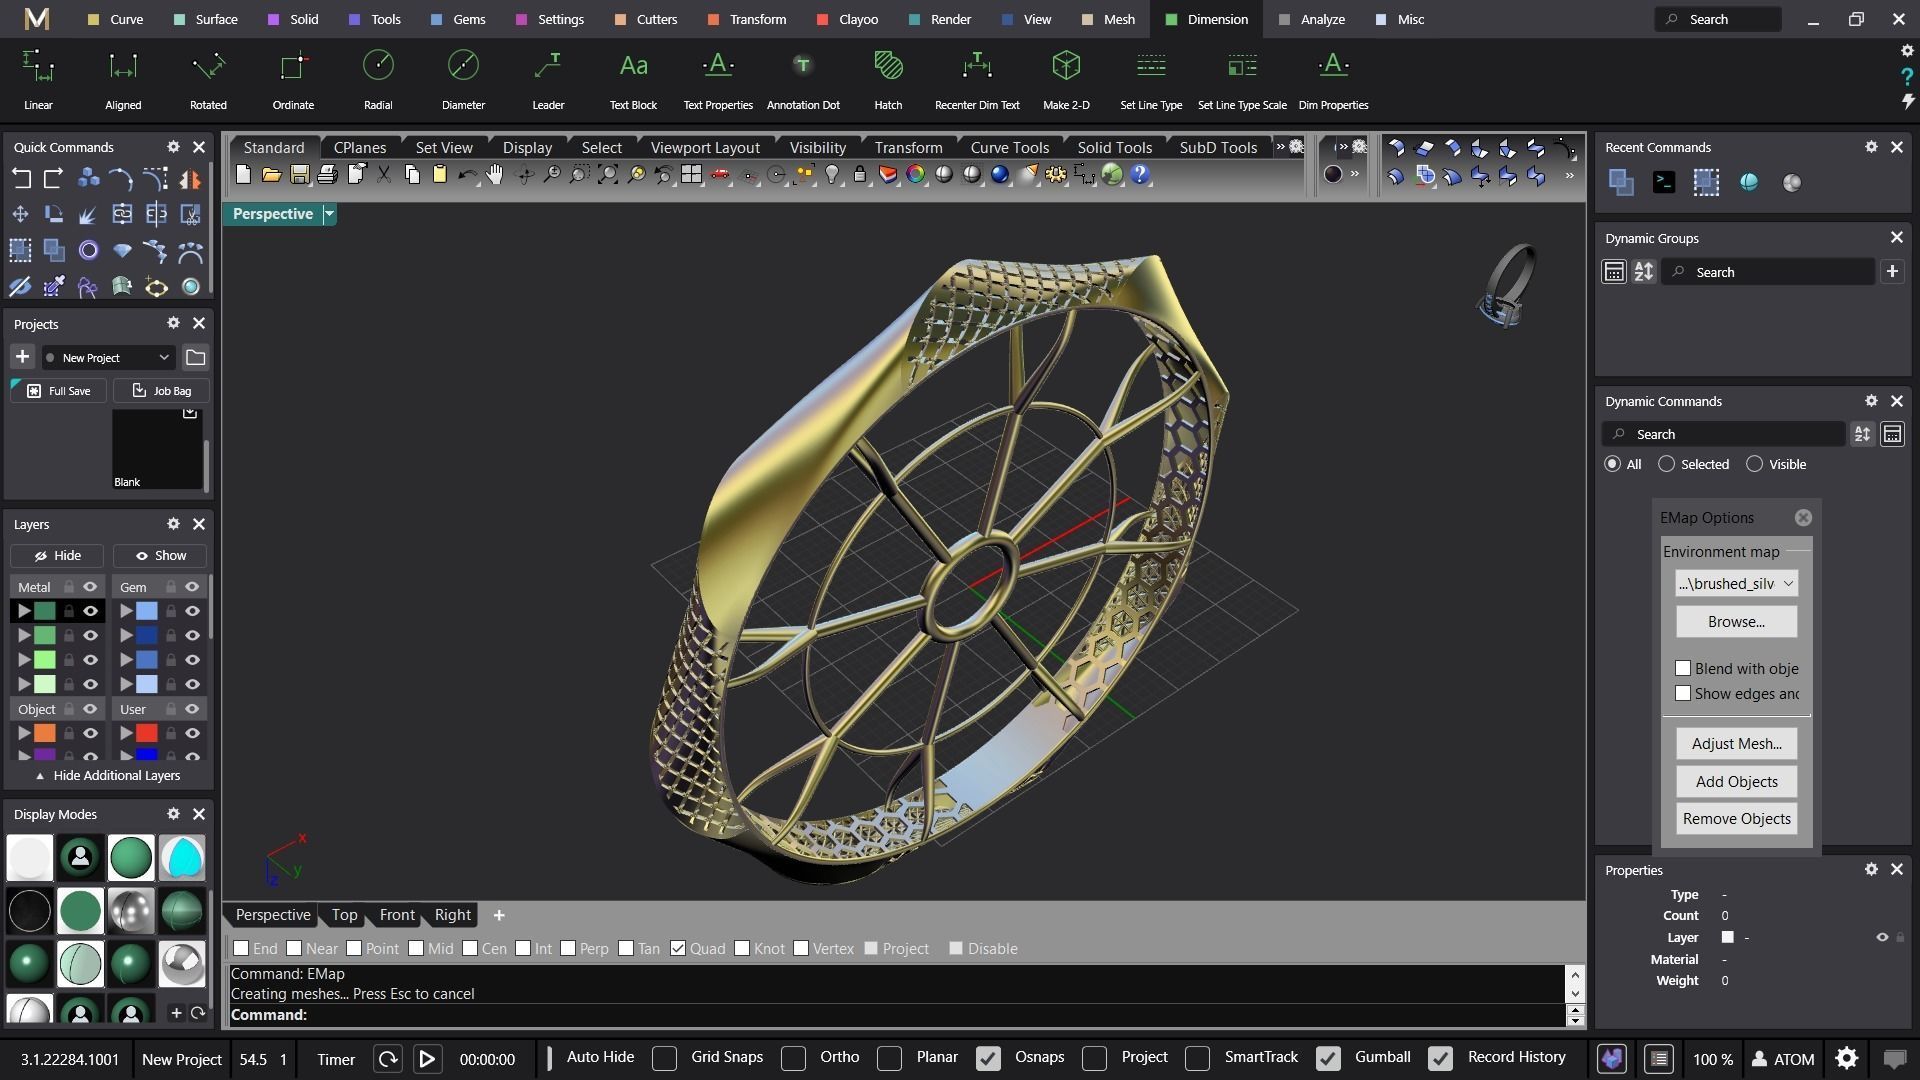Switch to the Solid Tools toolbar tab
This screenshot has height=1080, width=1920.
1114,147
